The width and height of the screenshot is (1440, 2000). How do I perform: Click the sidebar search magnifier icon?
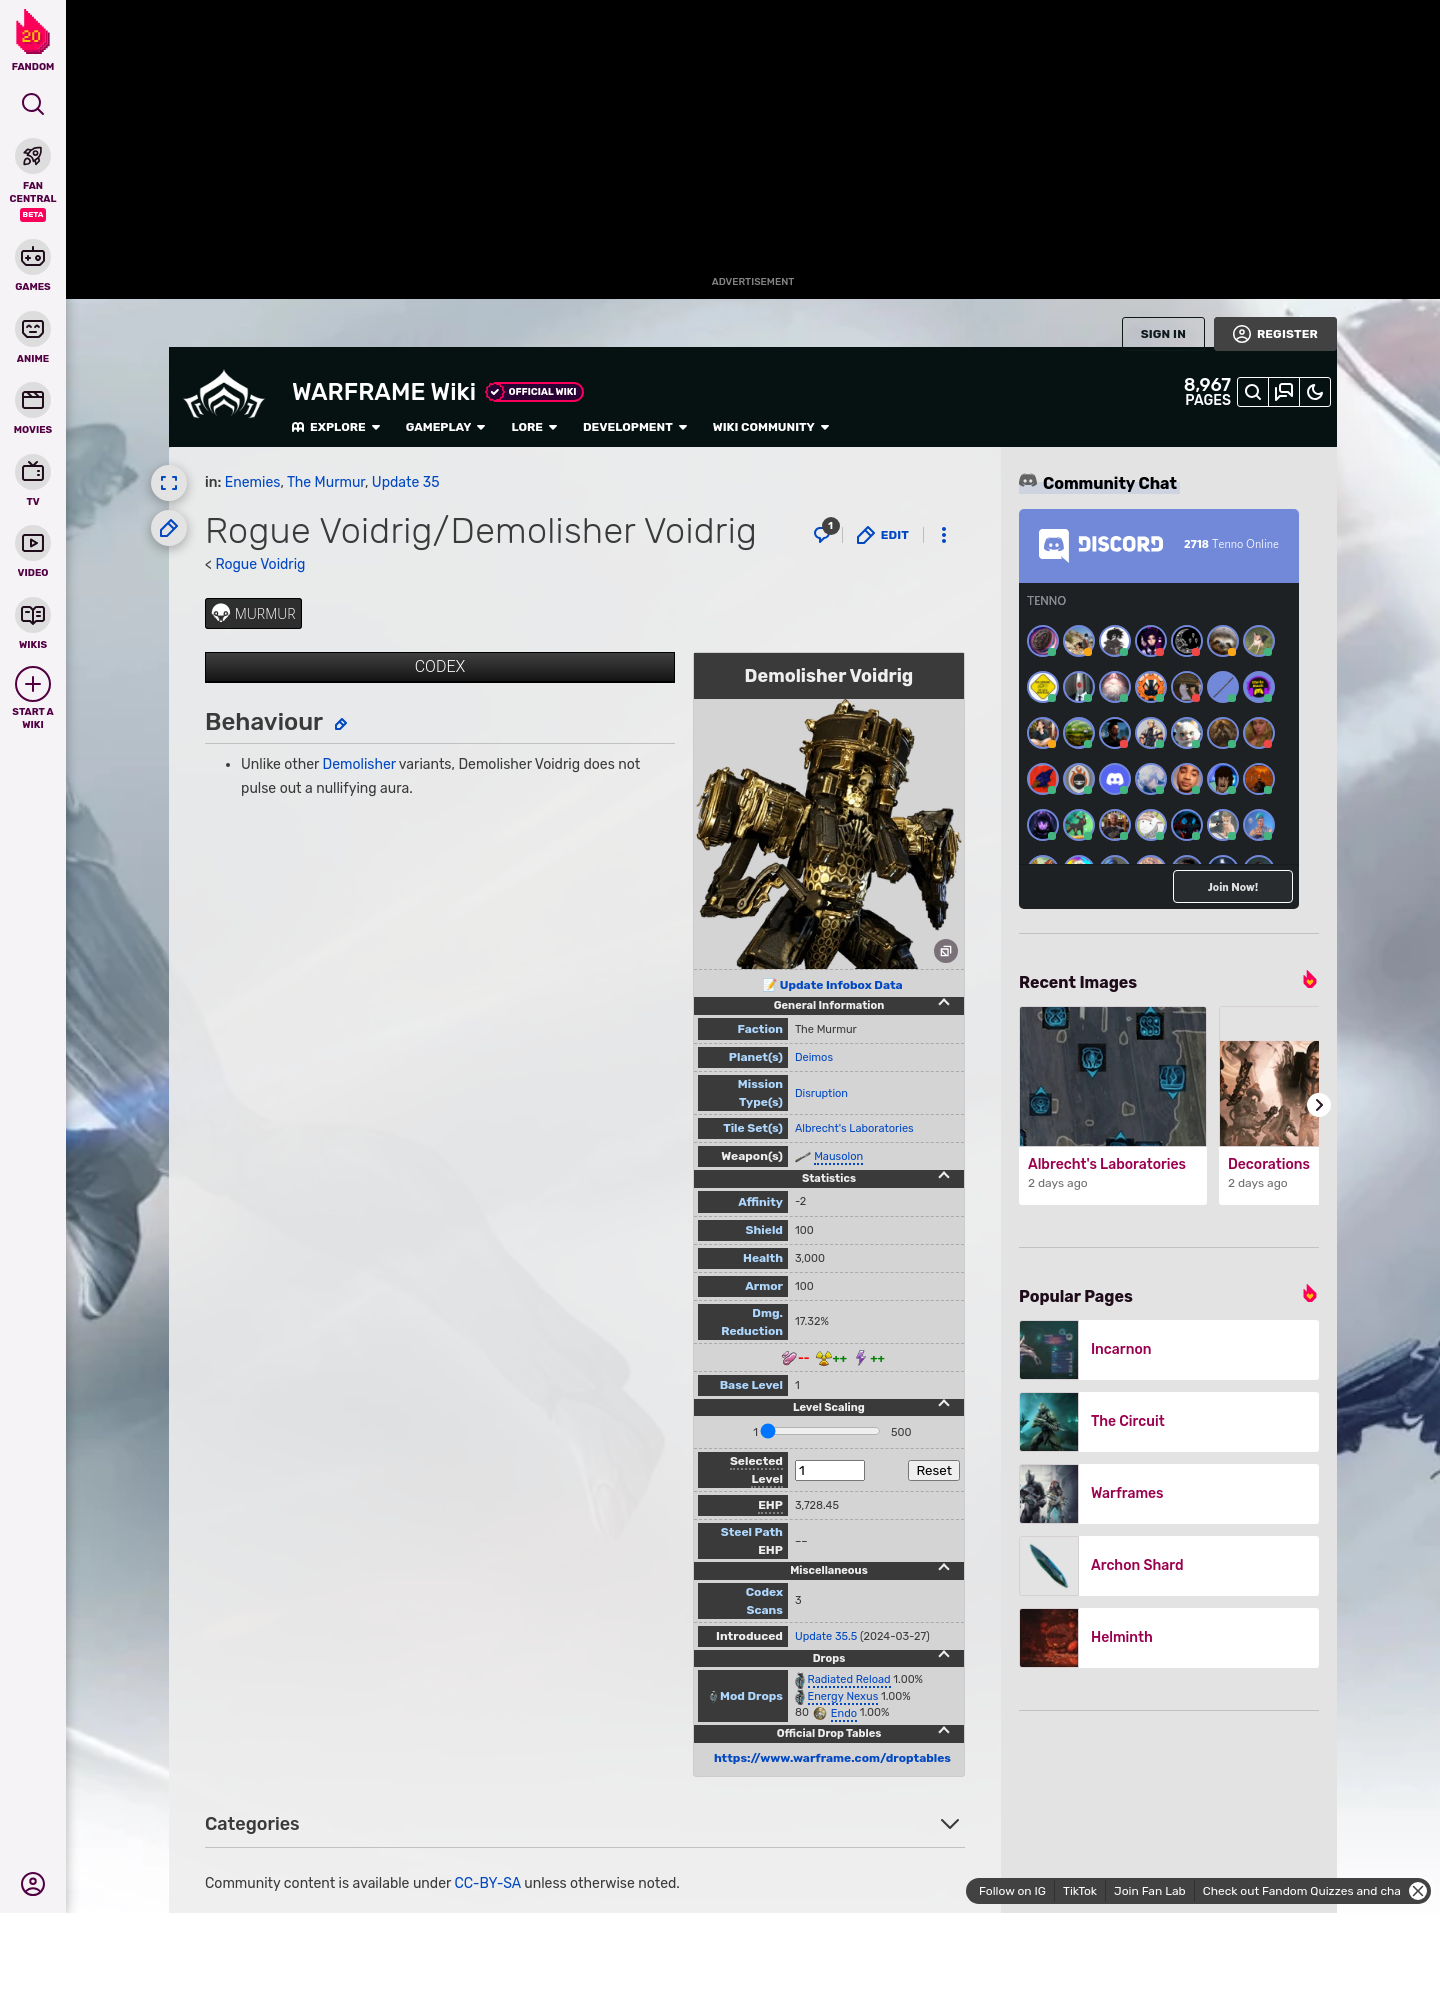(x=33, y=104)
